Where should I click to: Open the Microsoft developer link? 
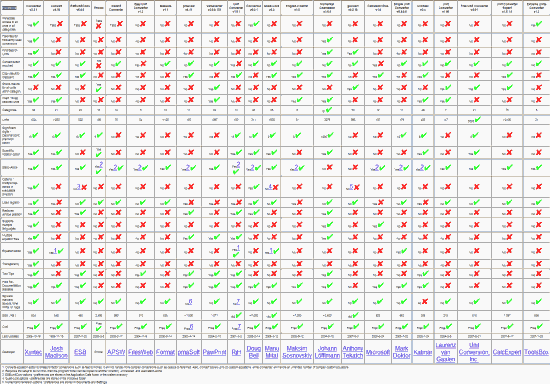pos(378,352)
